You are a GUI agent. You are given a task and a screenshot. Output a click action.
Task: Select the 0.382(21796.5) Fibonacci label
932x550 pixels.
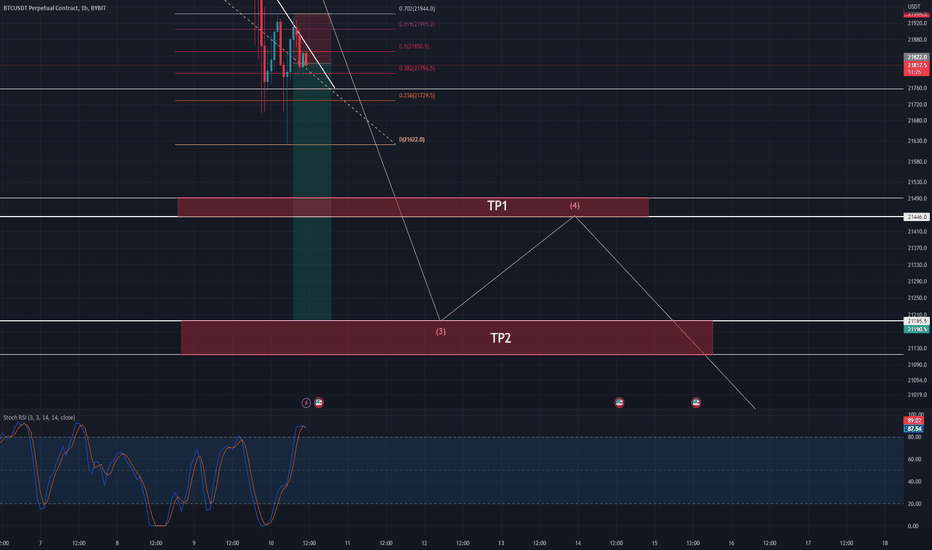point(417,68)
